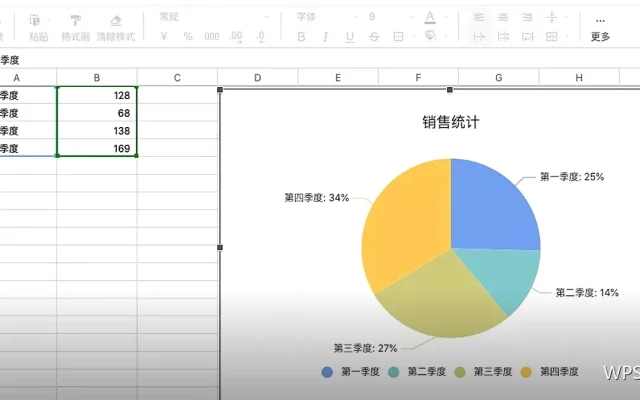
Task: Select column D header
Action: pyautogui.click(x=258, y=78)
